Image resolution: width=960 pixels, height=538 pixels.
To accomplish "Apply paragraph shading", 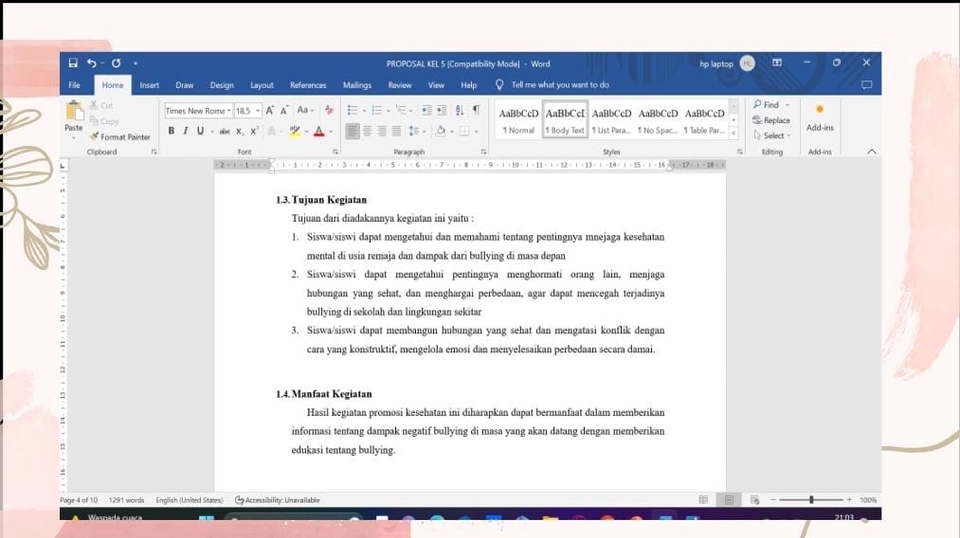I will tap(441, 131).
